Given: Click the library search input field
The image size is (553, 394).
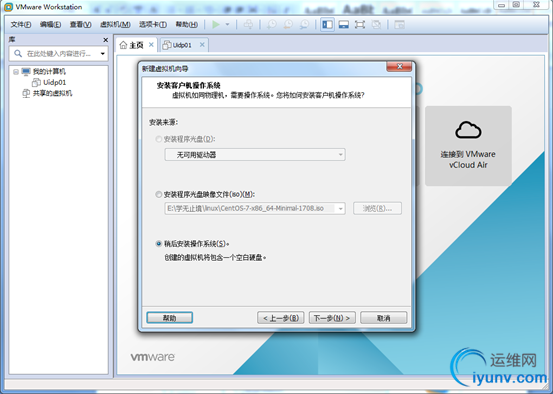Looking at the screenshot, I should coord(59,54).
